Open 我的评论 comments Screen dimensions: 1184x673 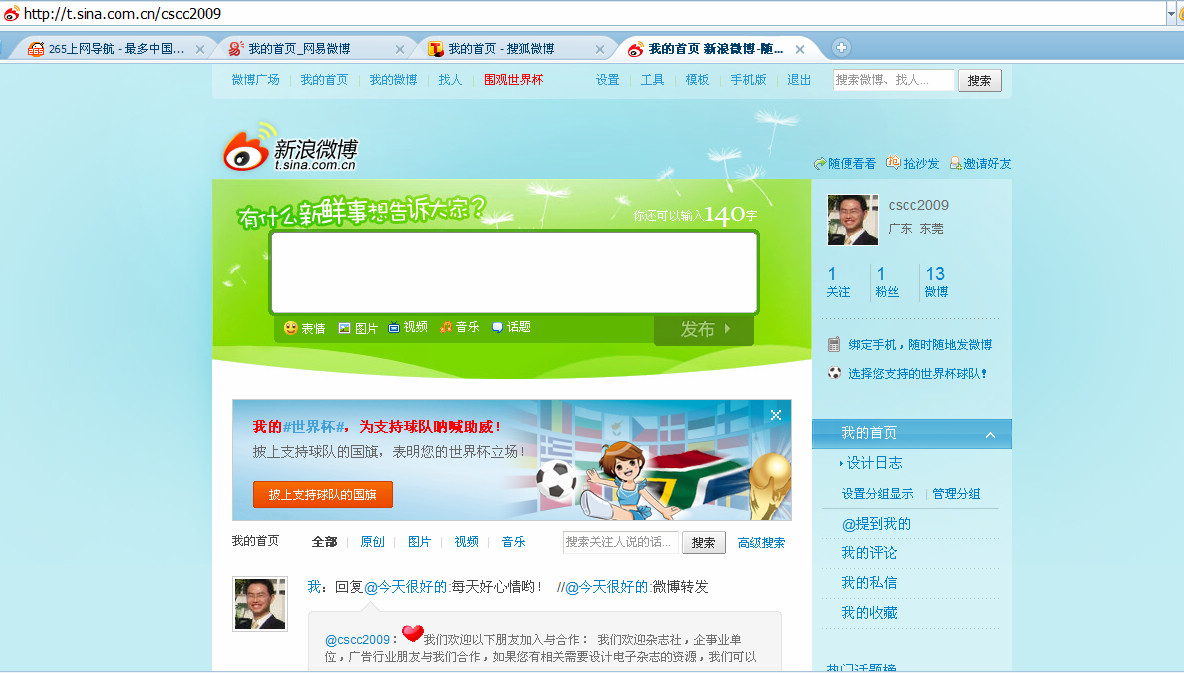[x=869, y=553]
